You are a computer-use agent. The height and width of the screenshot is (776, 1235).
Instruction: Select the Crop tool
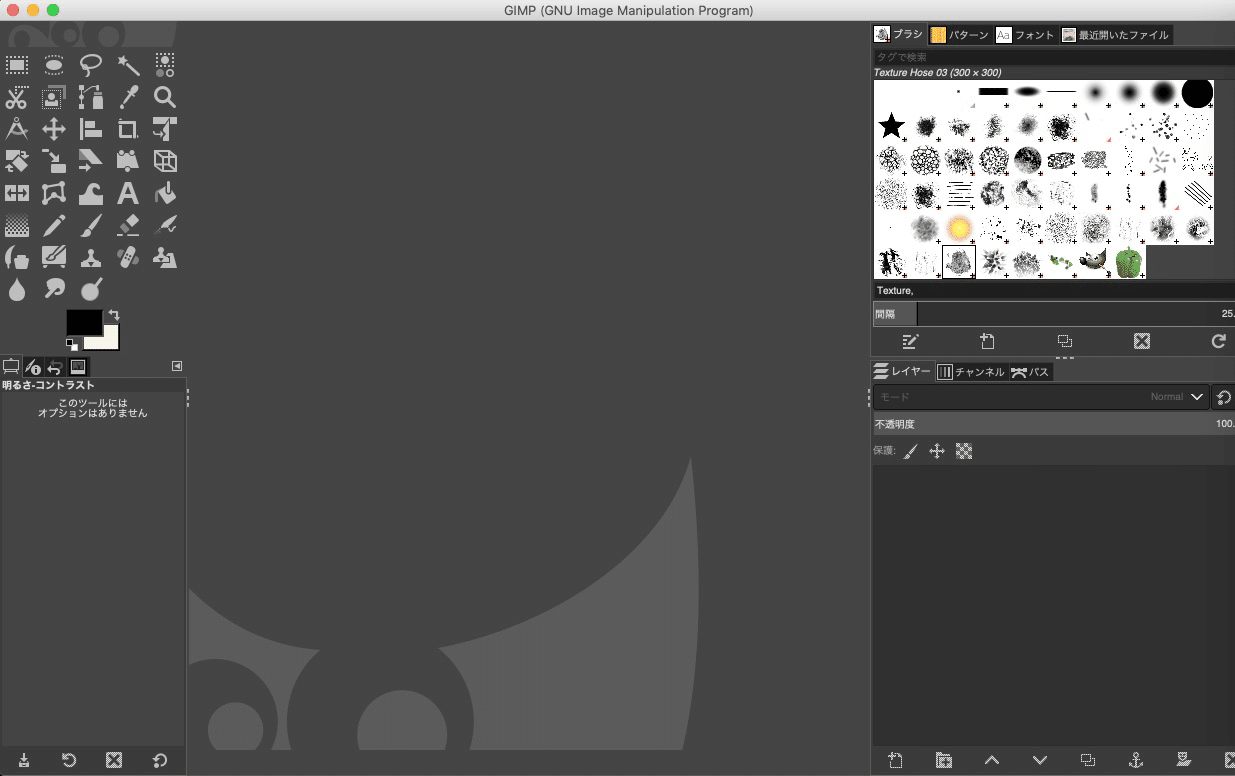(x=128, y=129)
